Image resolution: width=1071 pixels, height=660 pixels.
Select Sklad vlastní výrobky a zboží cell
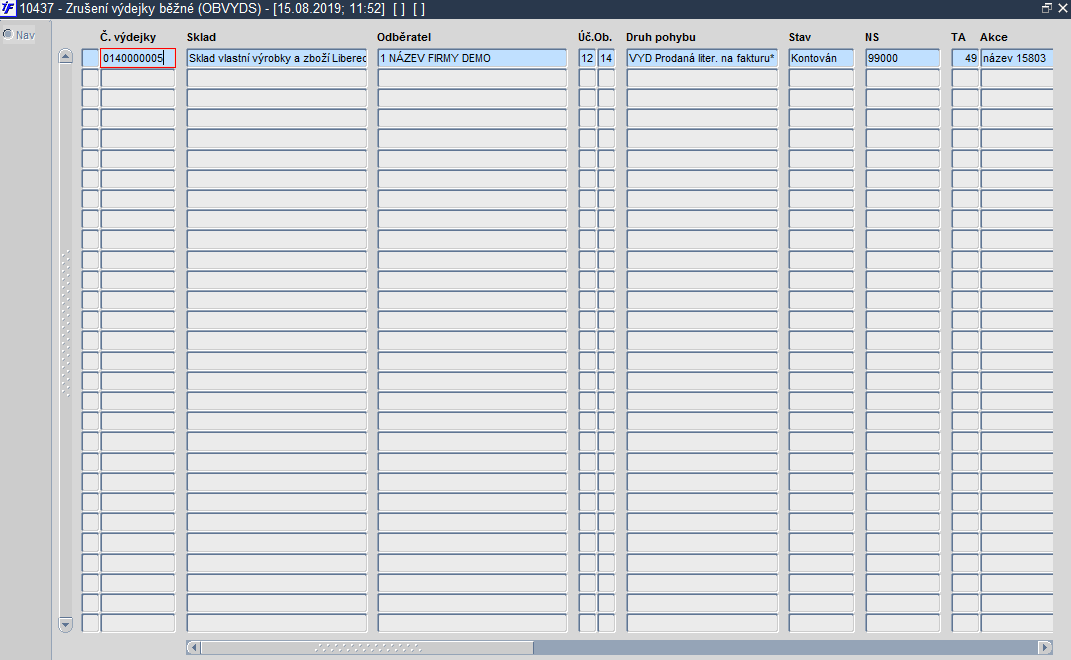pos(277,58)
